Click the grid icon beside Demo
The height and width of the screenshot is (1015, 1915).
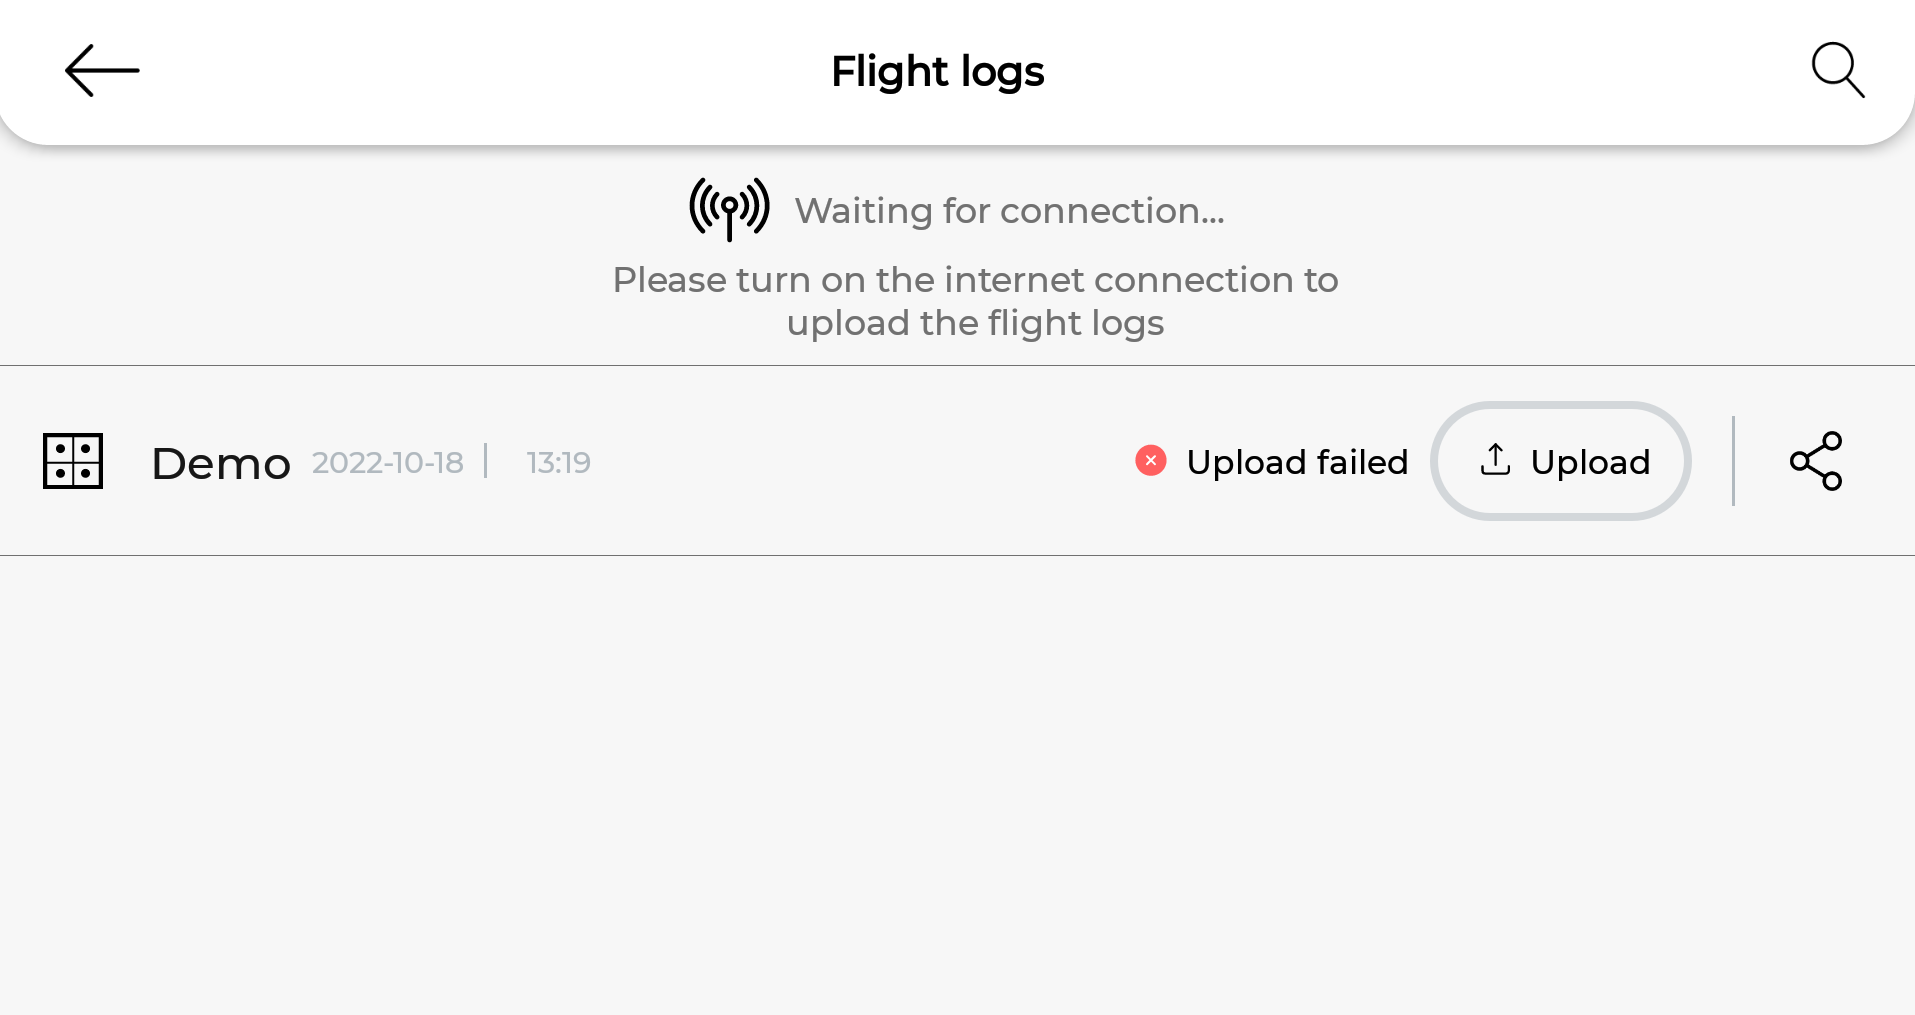coord(73,461)
